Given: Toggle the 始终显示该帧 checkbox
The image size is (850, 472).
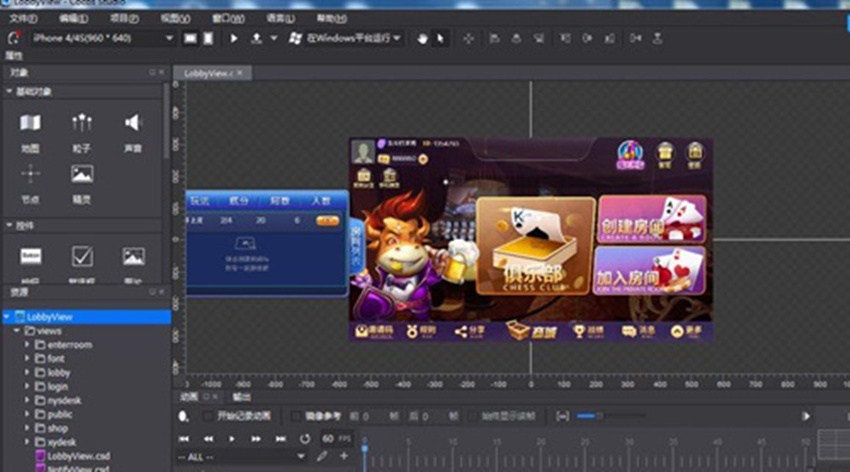Looking at the screenshot, I should (473, 416).
